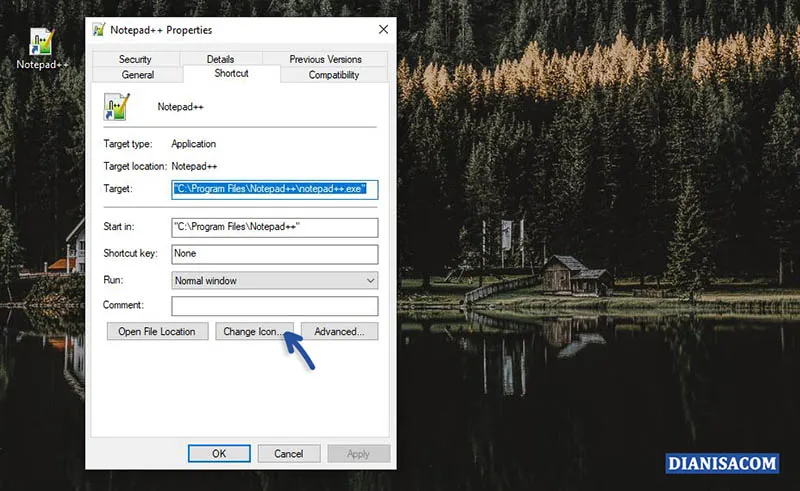Close the Notepad++ Properties dialog
Viewport: 800px width, 491px height.
(383, 30)
